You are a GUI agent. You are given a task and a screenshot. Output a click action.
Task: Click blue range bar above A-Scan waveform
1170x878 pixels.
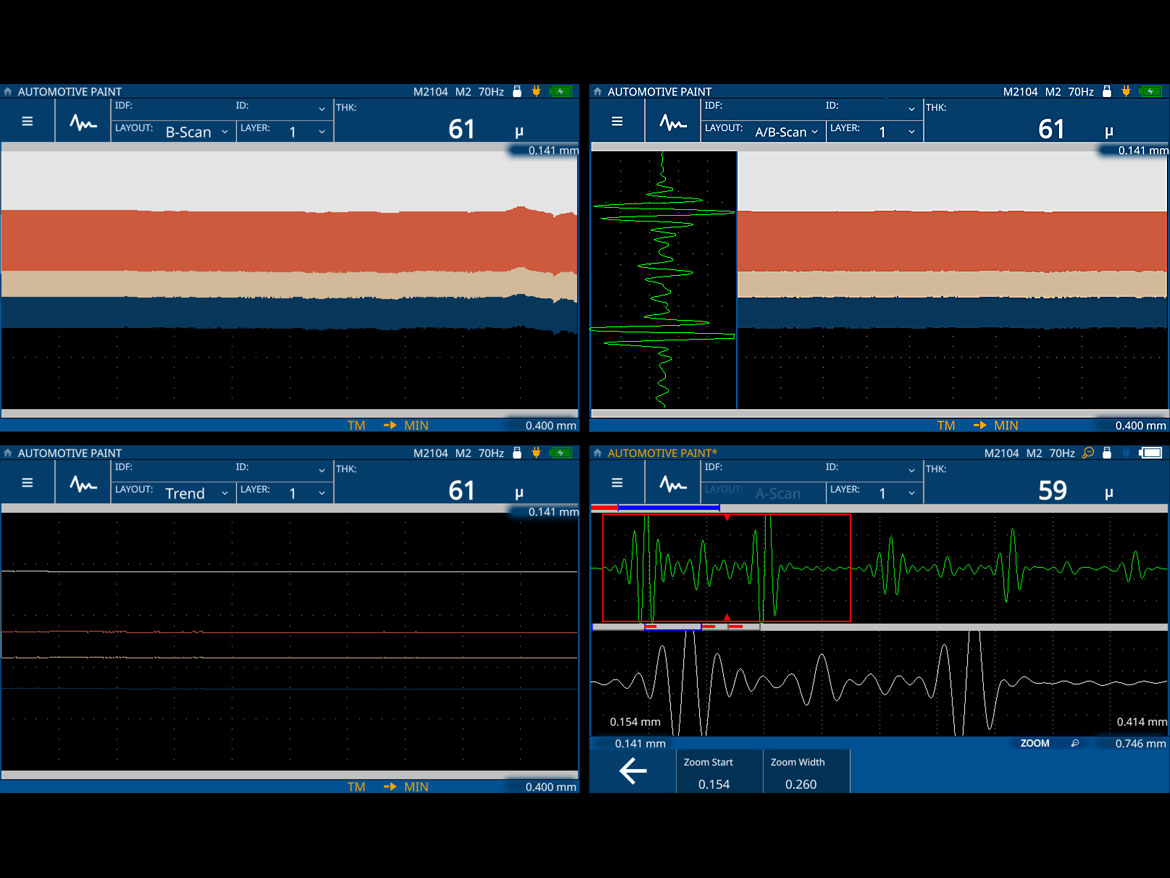668,508
